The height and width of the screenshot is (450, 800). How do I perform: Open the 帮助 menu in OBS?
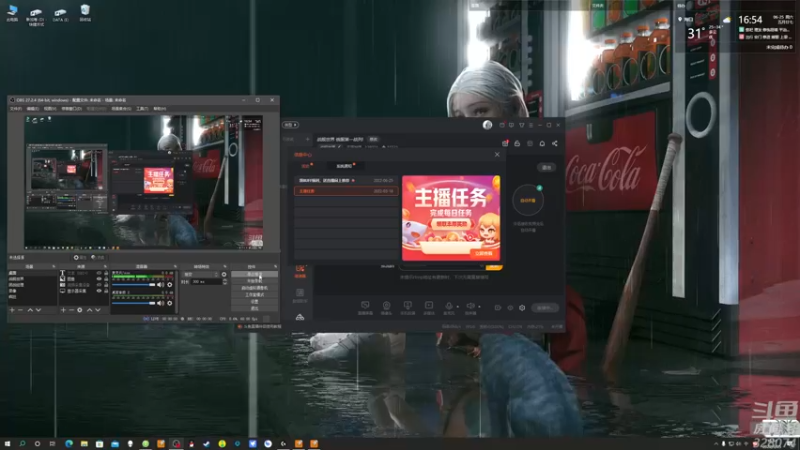tap(160, 109)
